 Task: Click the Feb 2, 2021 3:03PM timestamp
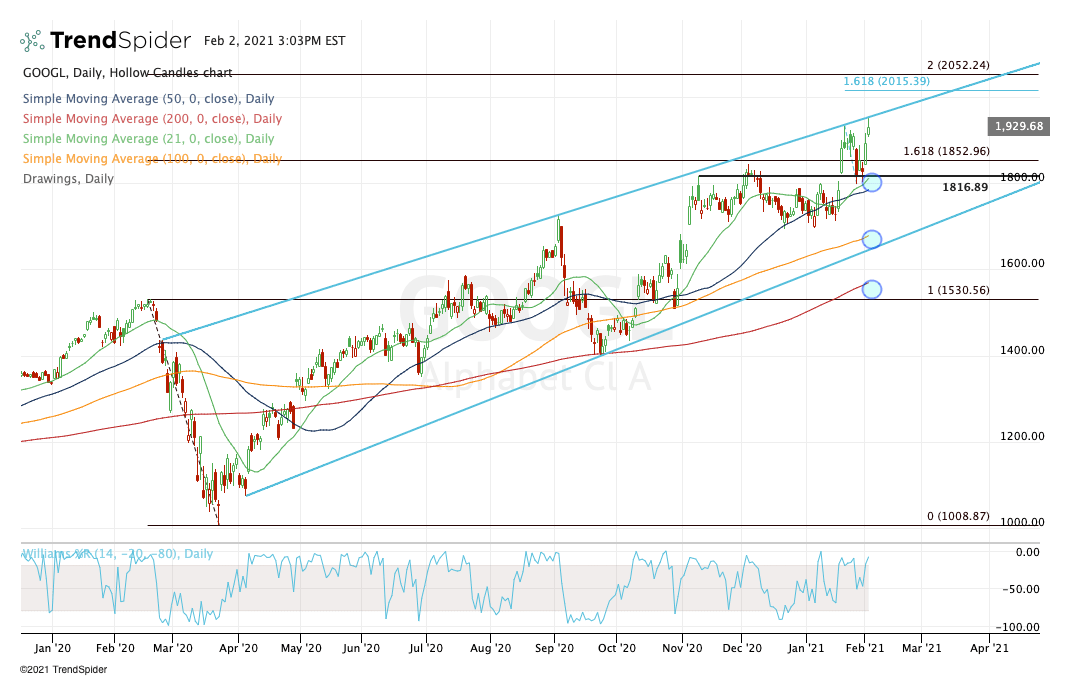click(272, 41)
